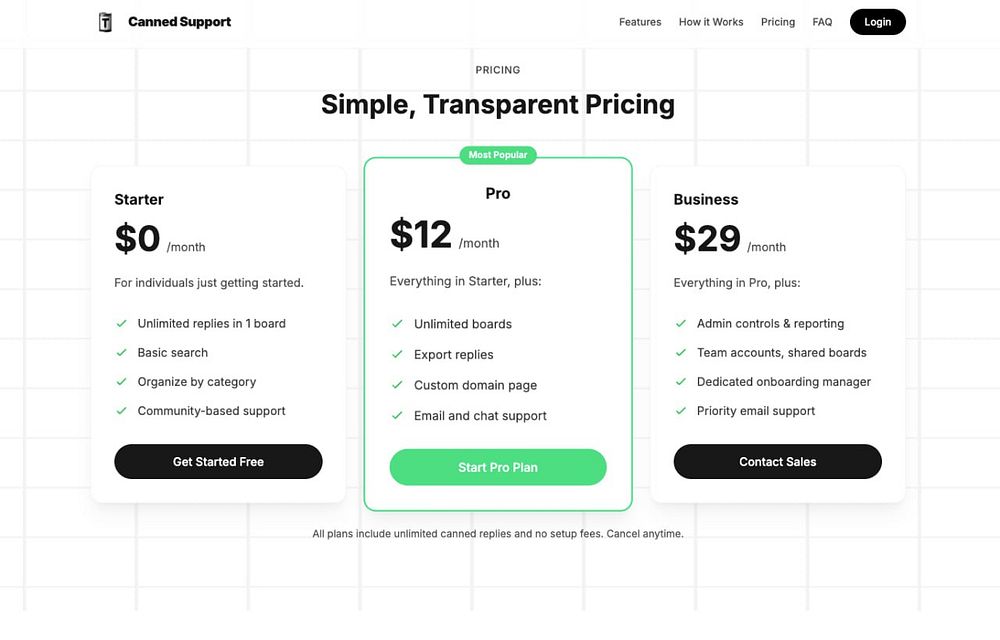Click checkmark beside Dedicated onboarding manager
Screen dimensions: 1000x640
[681, 381]
